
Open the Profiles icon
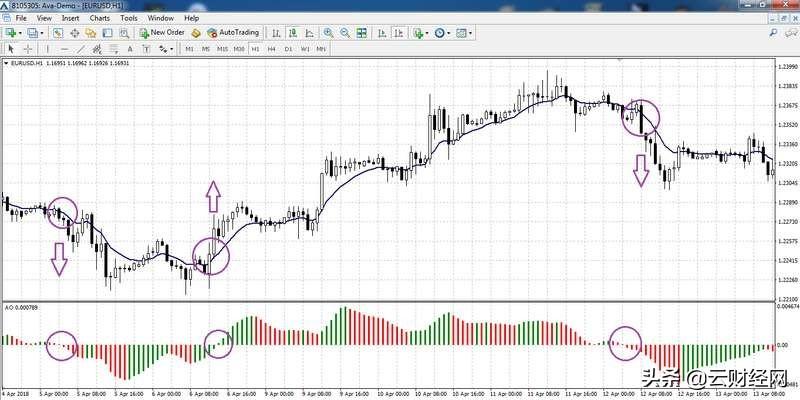(33, 33)
